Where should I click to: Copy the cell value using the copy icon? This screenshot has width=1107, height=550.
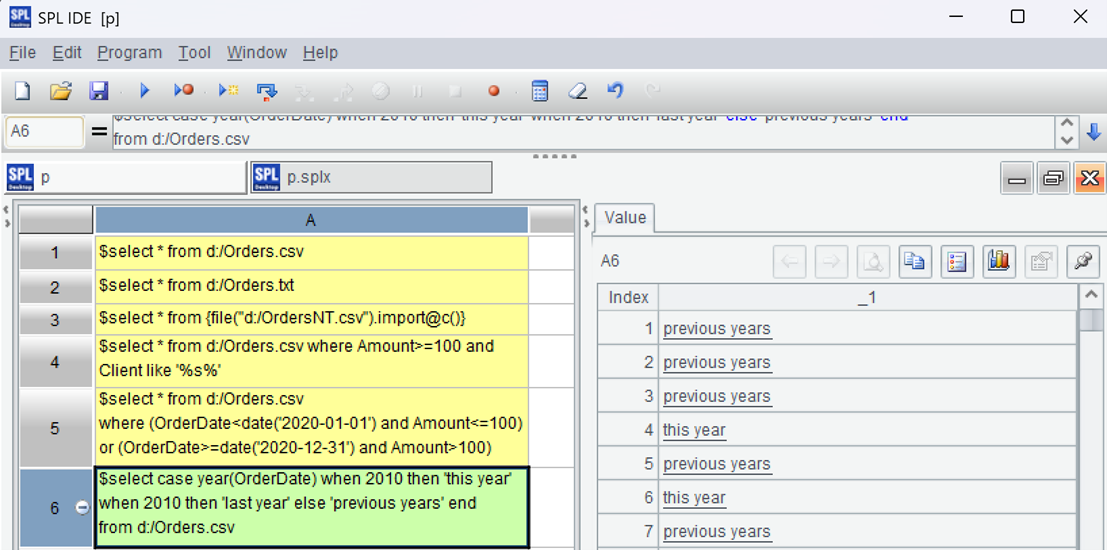(x=913, y=262)
